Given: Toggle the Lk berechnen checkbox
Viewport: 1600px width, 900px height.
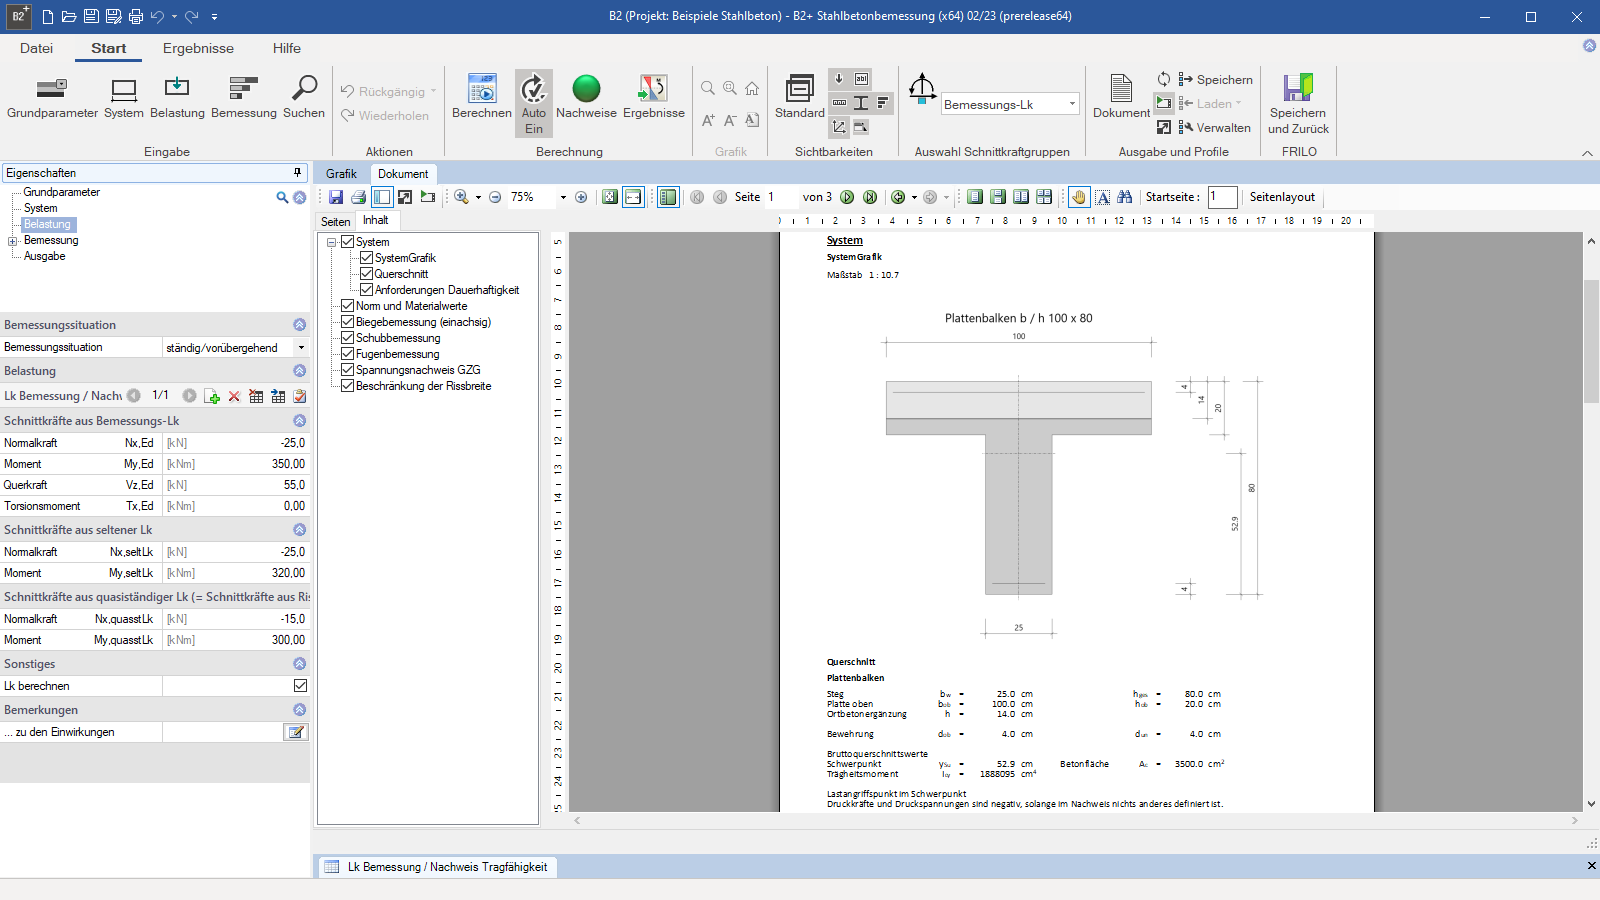Looking at the screenshot, I should [x=300, y=686].
